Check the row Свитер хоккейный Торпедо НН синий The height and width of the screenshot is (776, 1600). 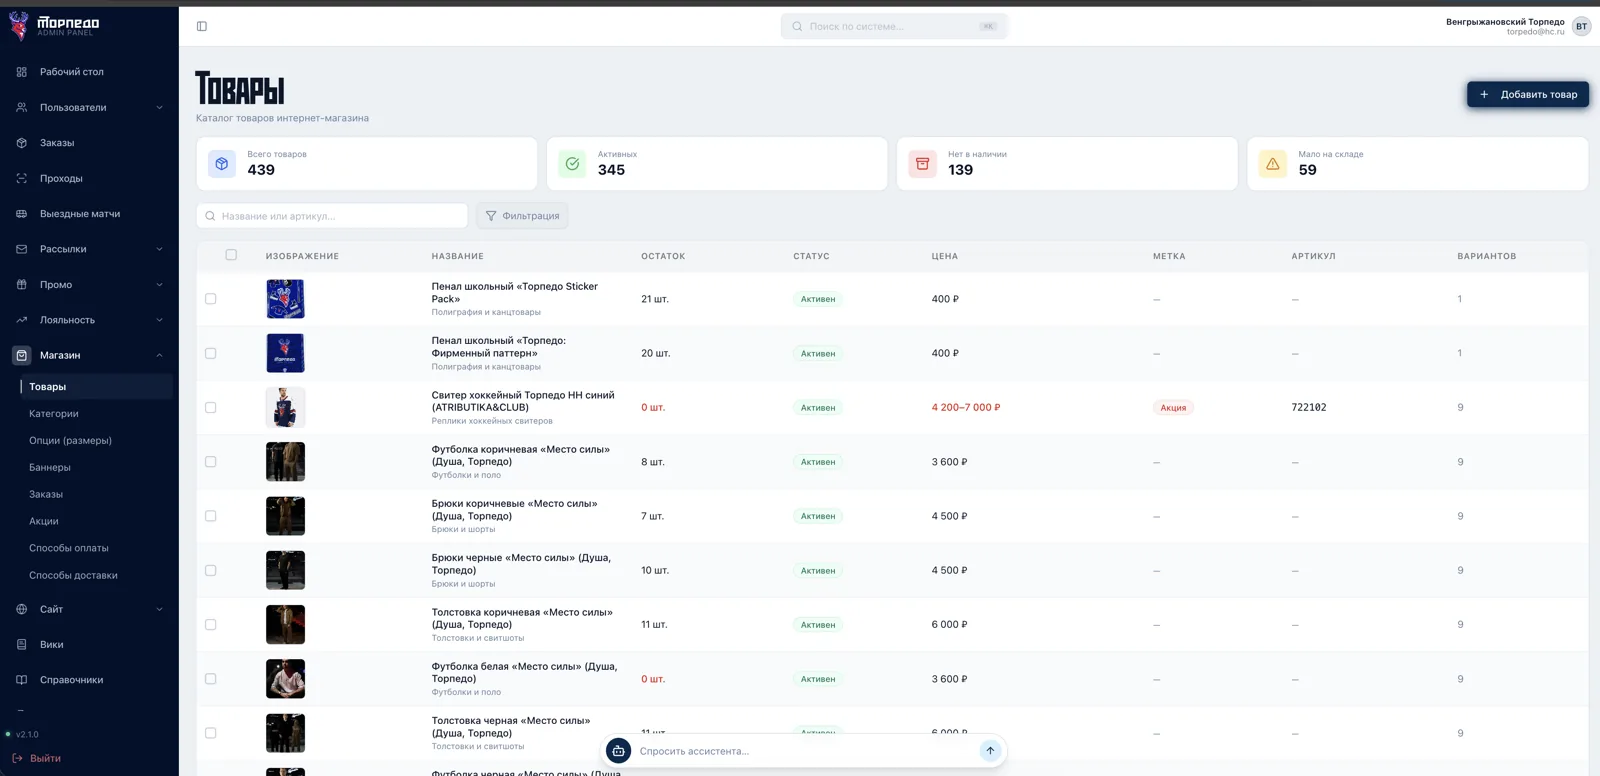pos(210,407)
